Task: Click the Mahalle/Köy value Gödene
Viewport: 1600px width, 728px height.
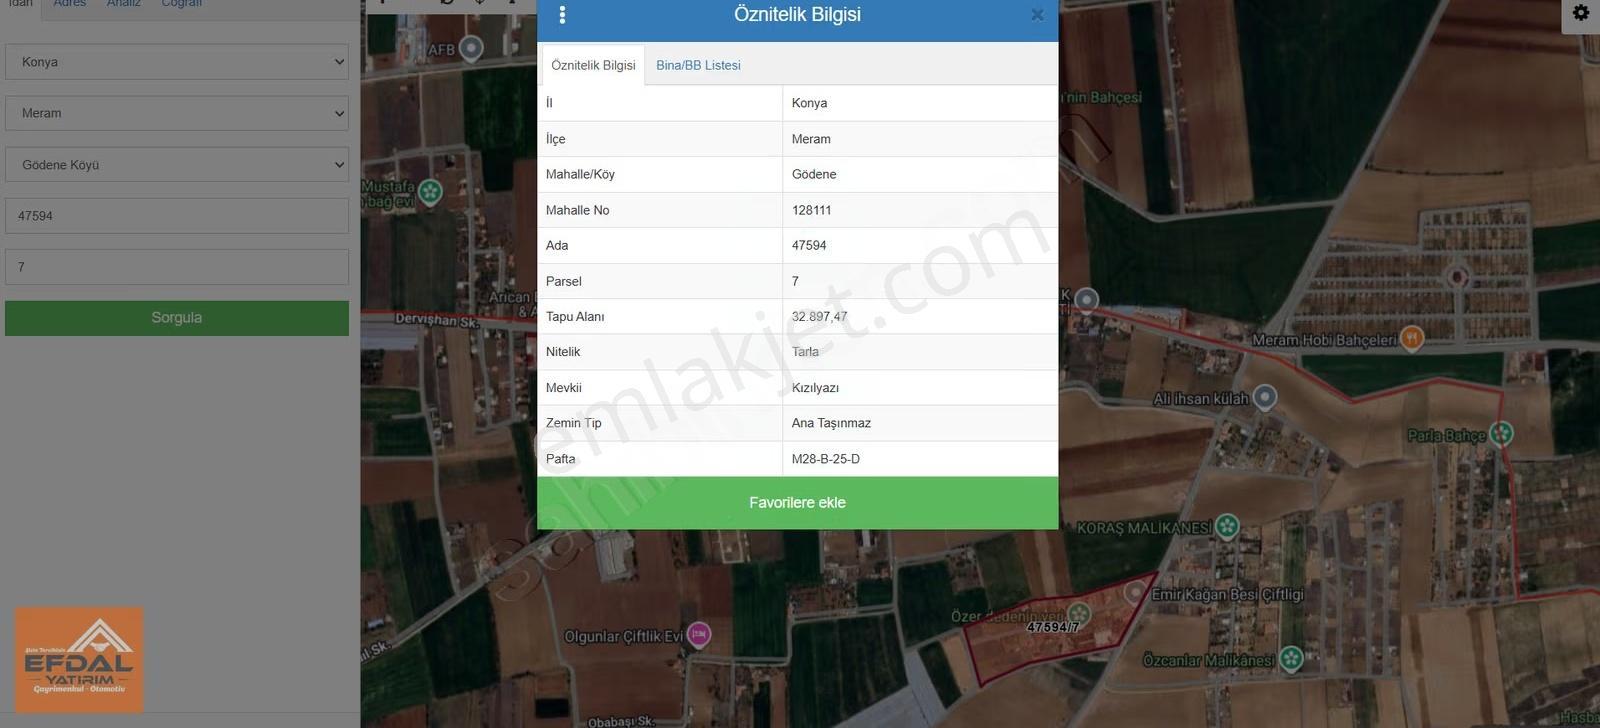Action: click(x=814, y=174)
